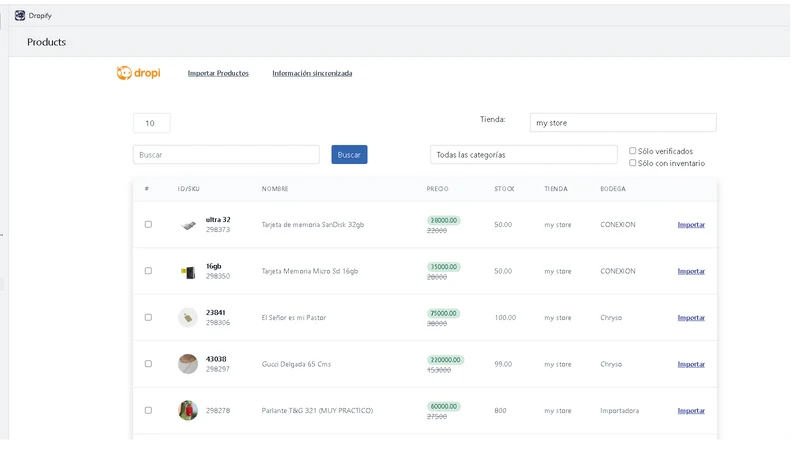Open the Información sincronizada tab
The image size is (800, 450).
[x=312, y=73]
